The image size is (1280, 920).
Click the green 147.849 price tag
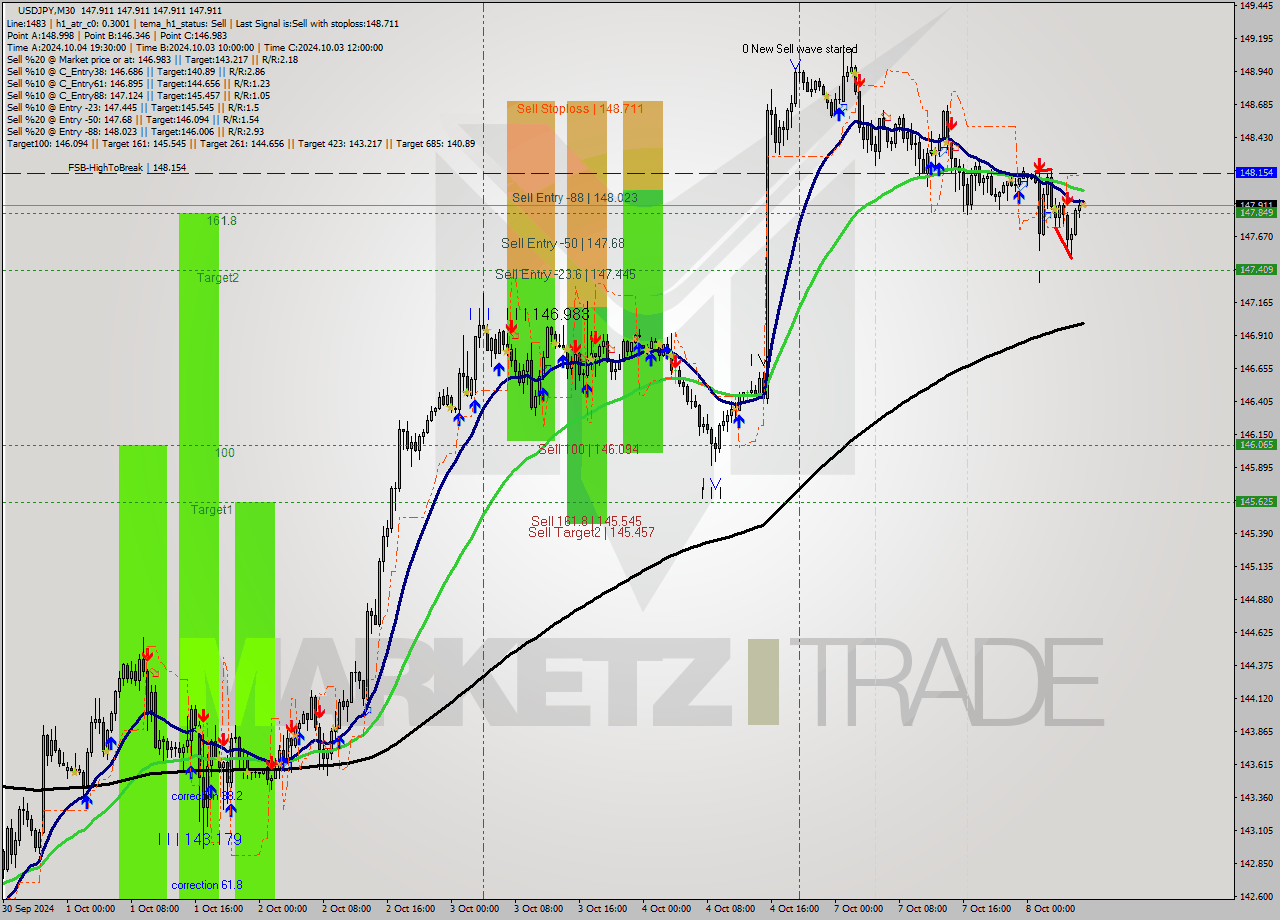pos(1256,212)
